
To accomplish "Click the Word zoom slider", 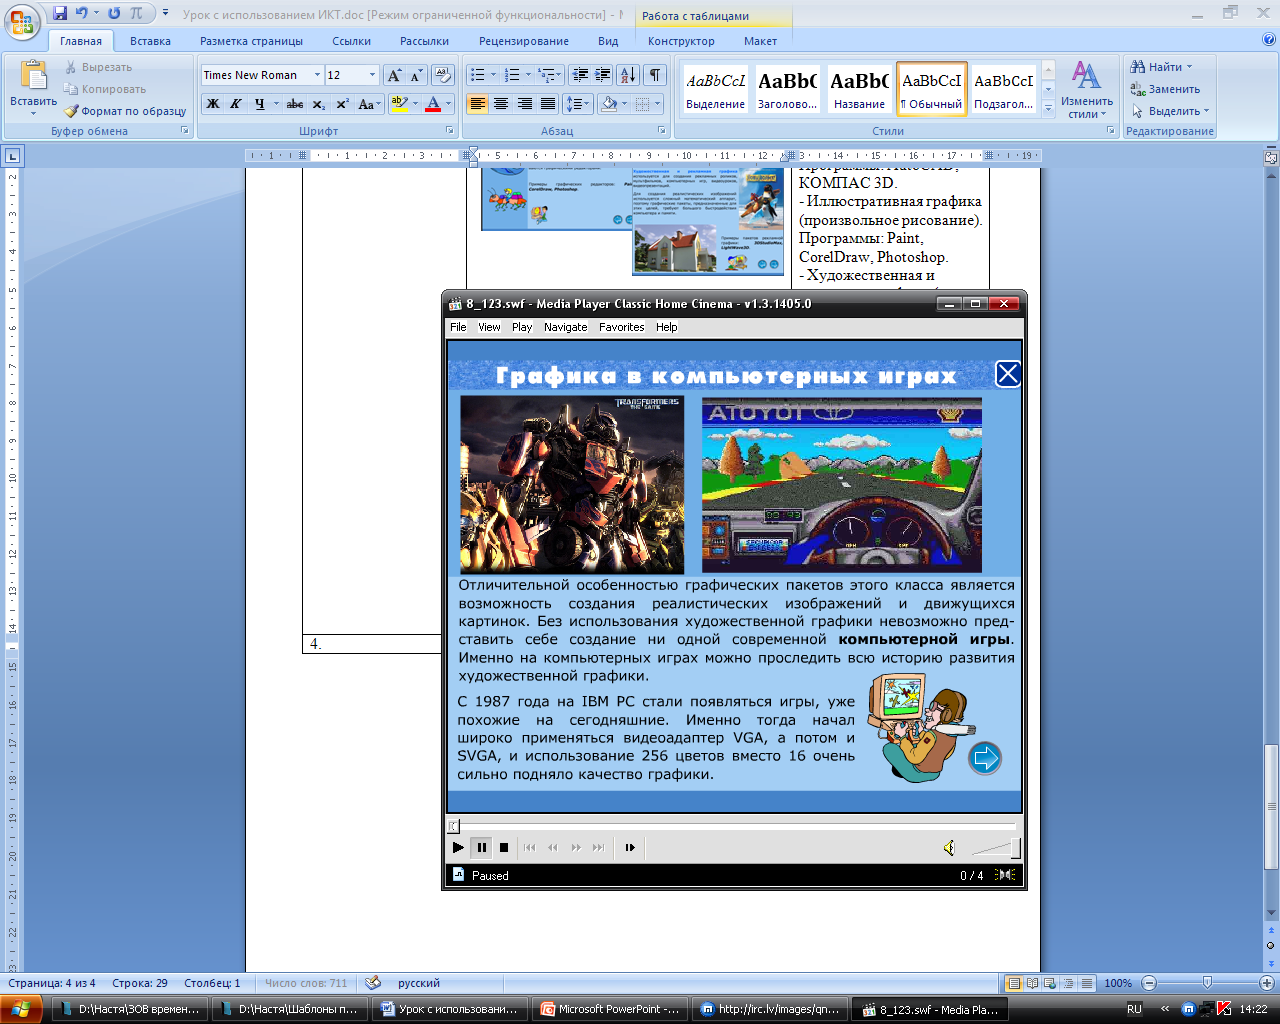I will coord(1207,983).
